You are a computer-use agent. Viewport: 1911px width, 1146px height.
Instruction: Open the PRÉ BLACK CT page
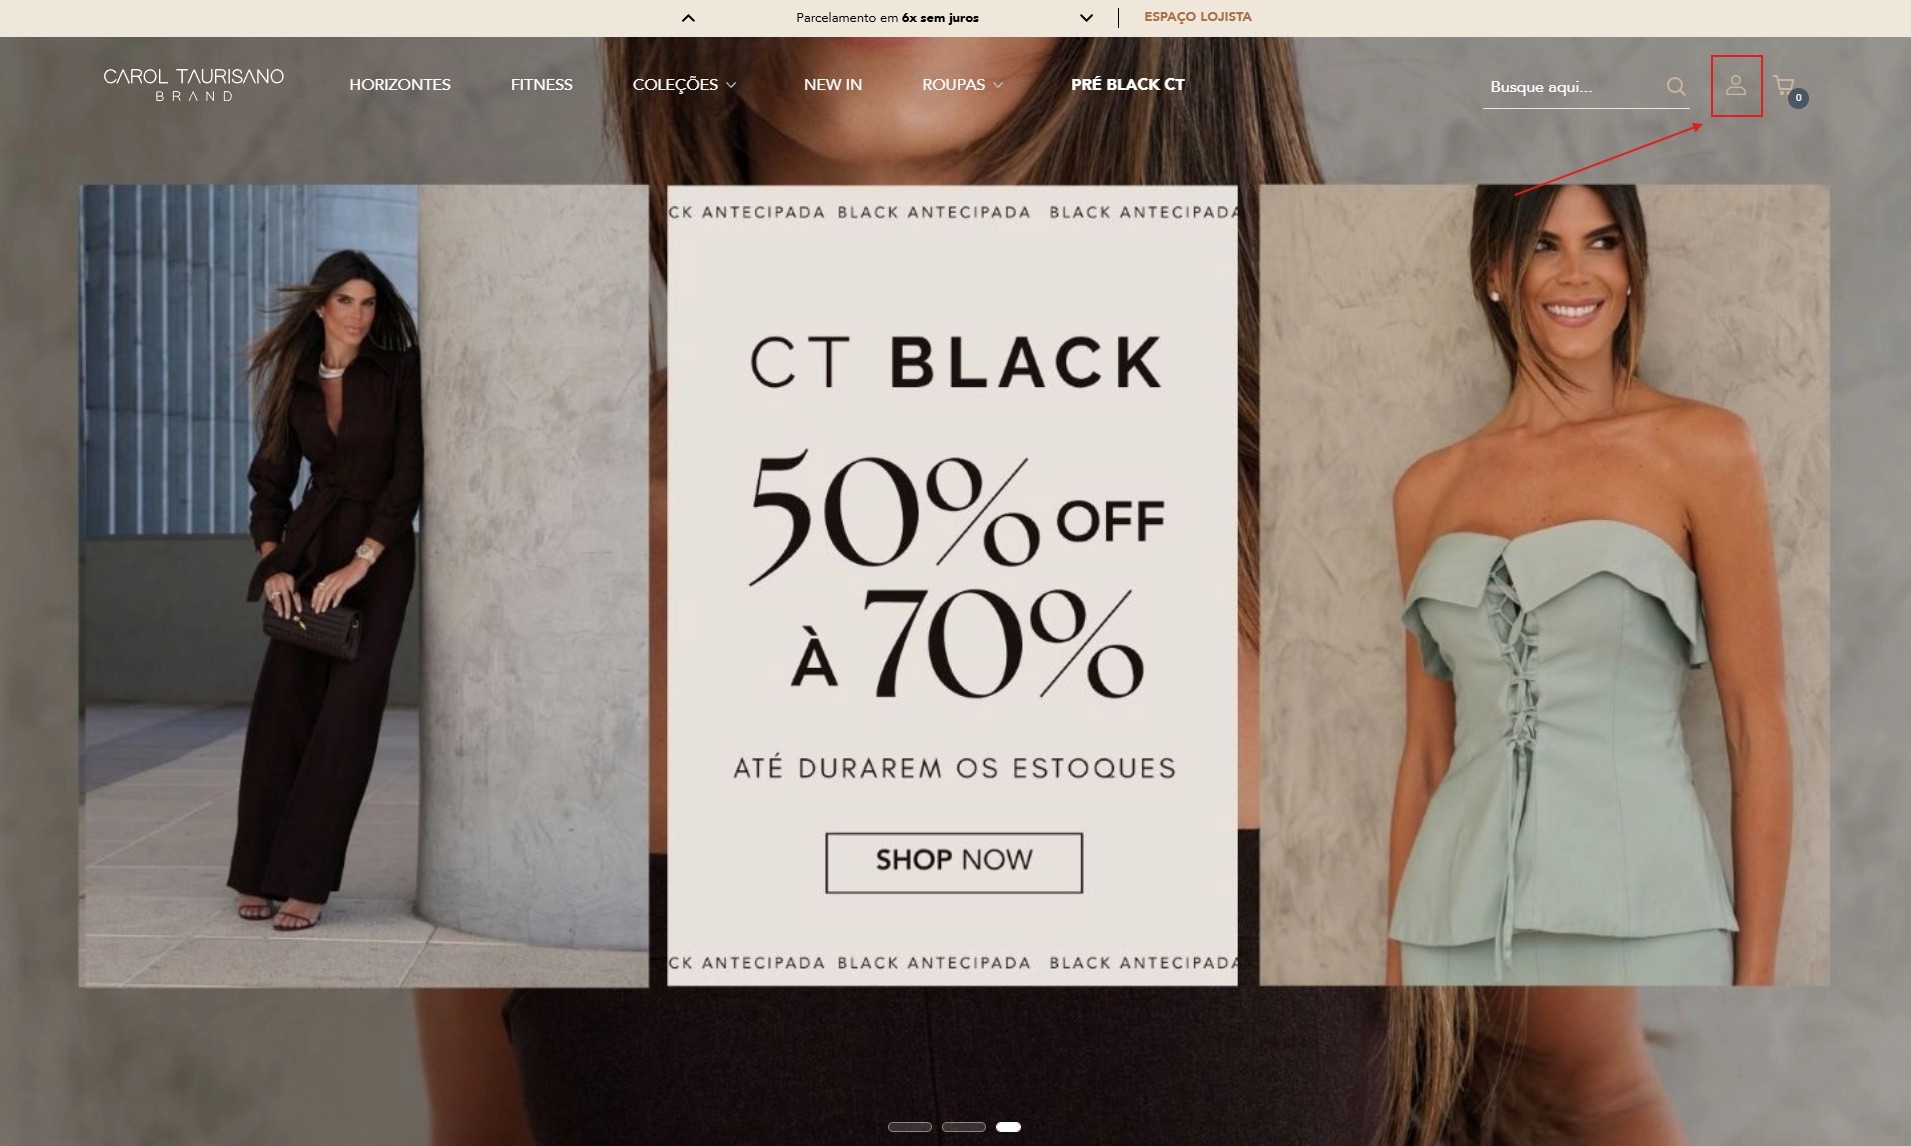1128,85
